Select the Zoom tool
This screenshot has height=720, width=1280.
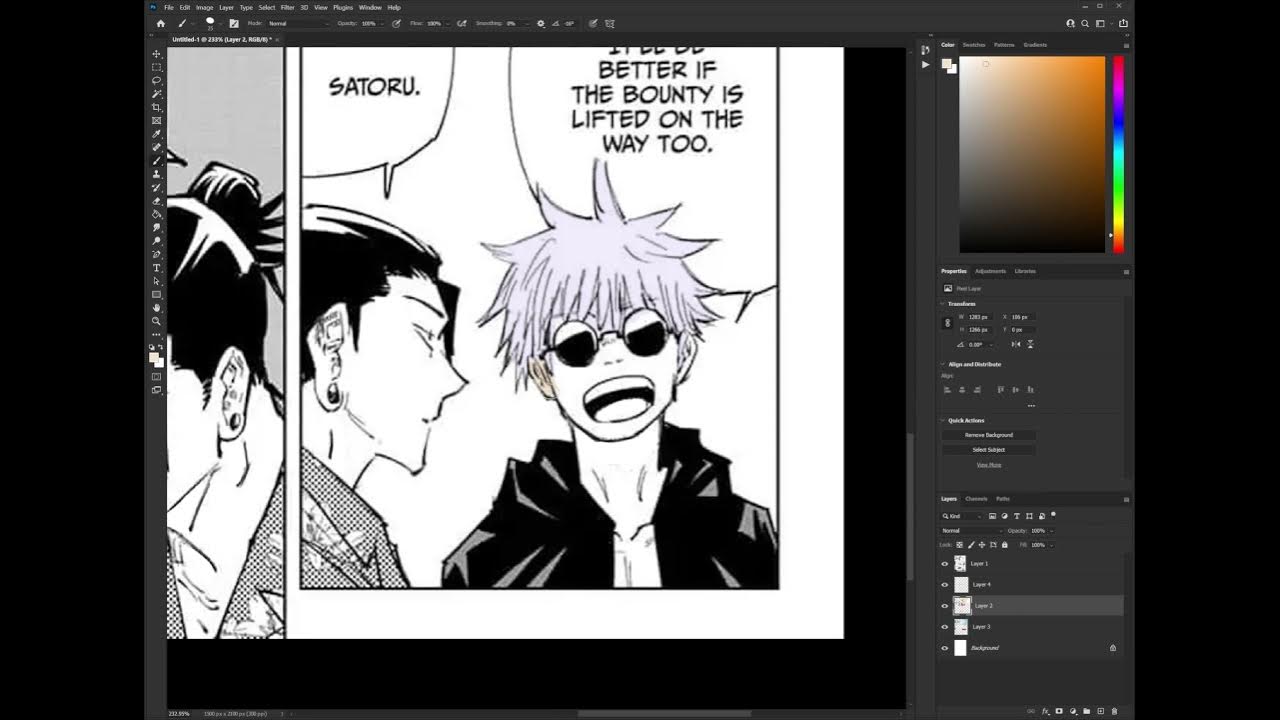pos(156,321)
